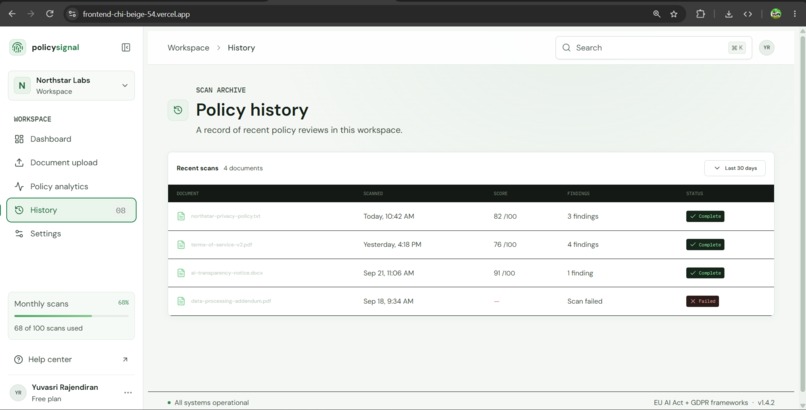
Task: Click the ⌘K shortcut badge
Action: click(737, 48)
